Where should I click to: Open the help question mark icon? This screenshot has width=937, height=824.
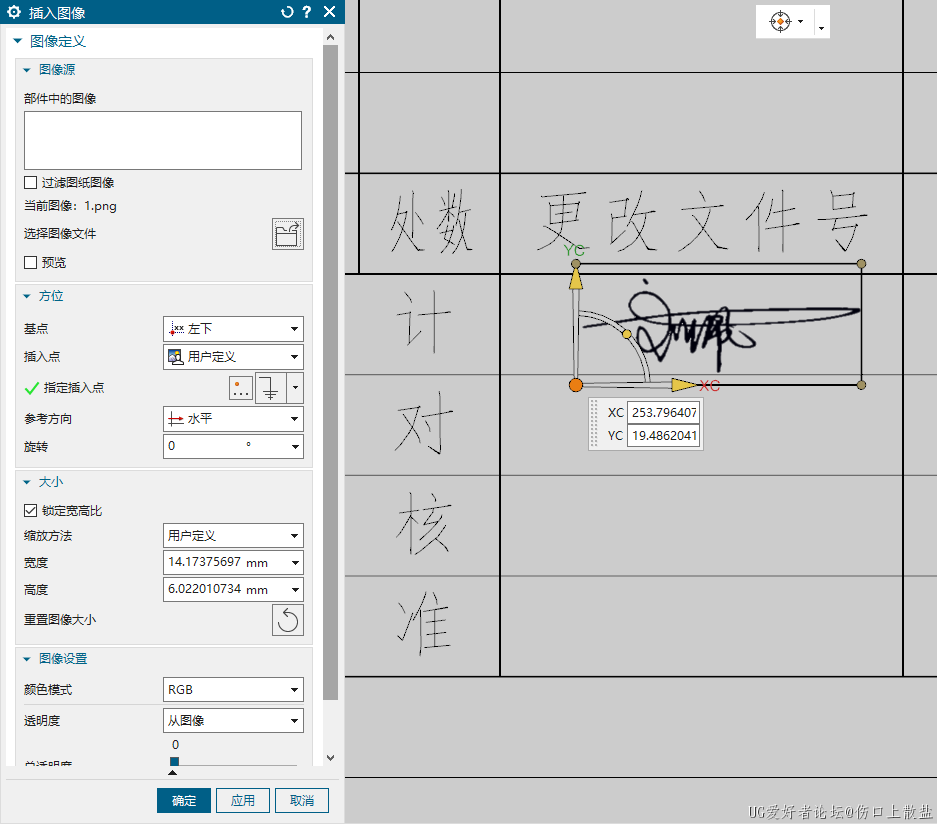pyautogui.click(x=307, y=12)
